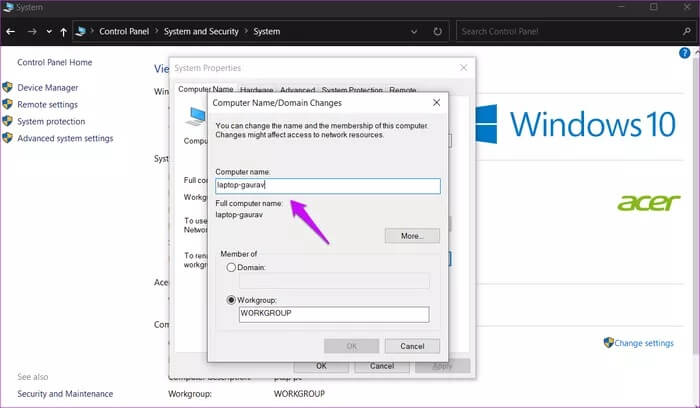Click the WORKGROUP text field
This screenshot has width=700, height=408.
(x=334, y=314)
